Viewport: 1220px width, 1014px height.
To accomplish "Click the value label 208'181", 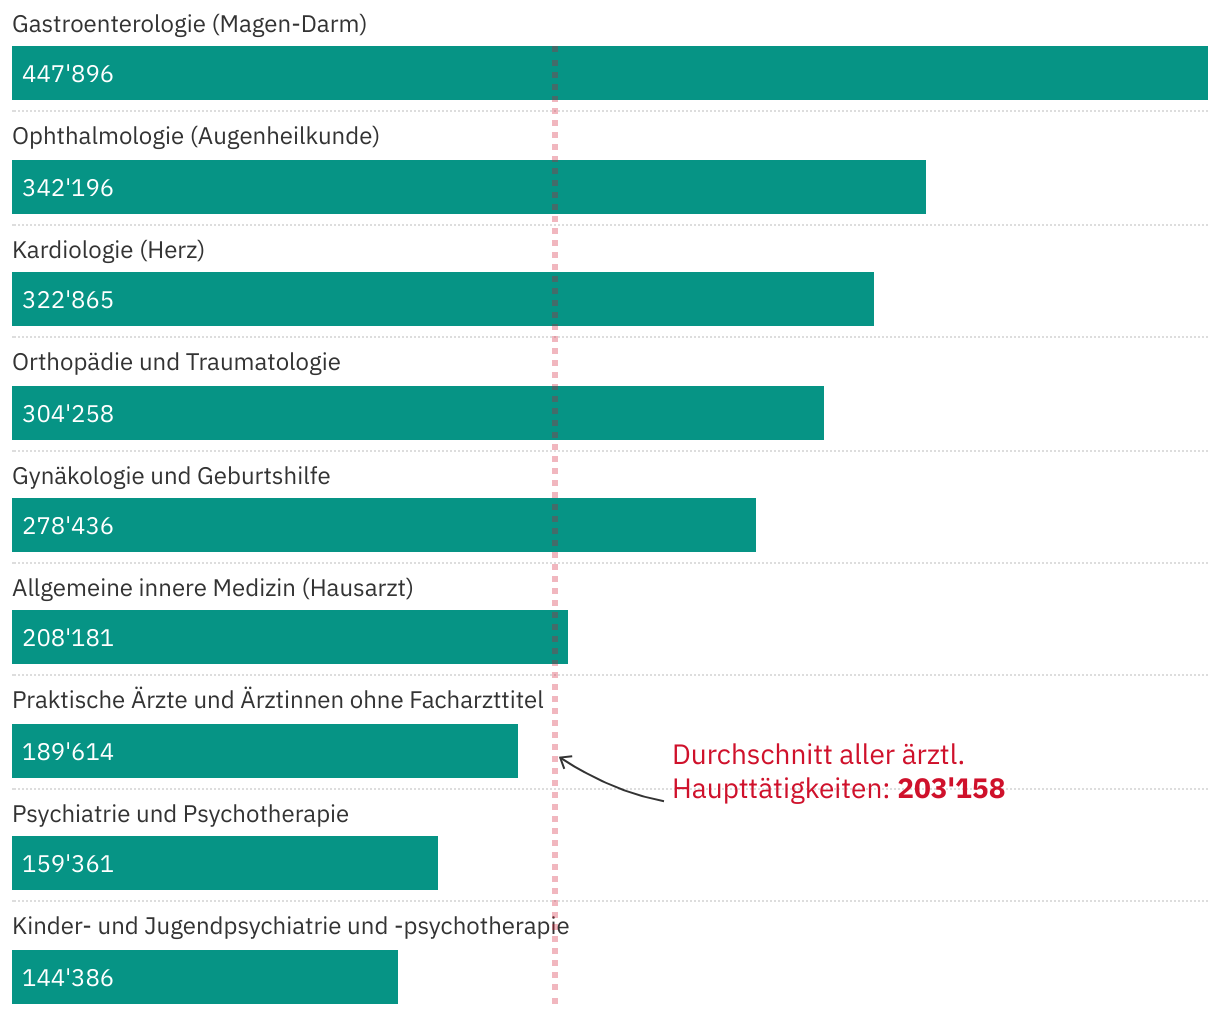I will (68, 638).
